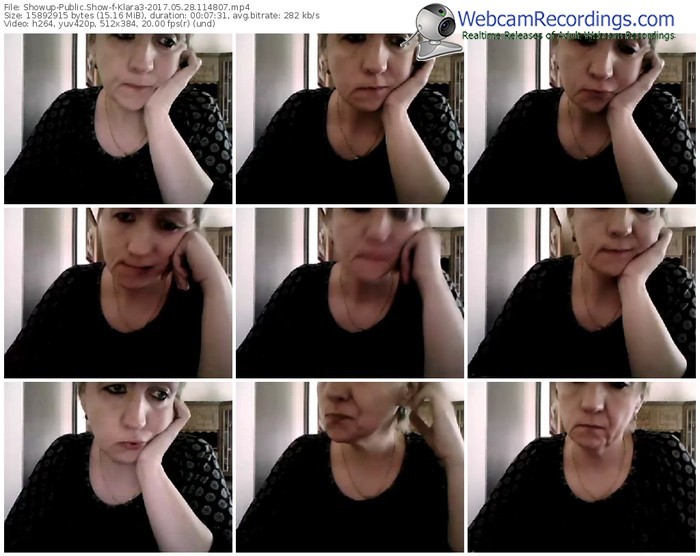Open the last thumbnail in the top row
The height and width of the screenshot is (556, 700).
[581, 119]
